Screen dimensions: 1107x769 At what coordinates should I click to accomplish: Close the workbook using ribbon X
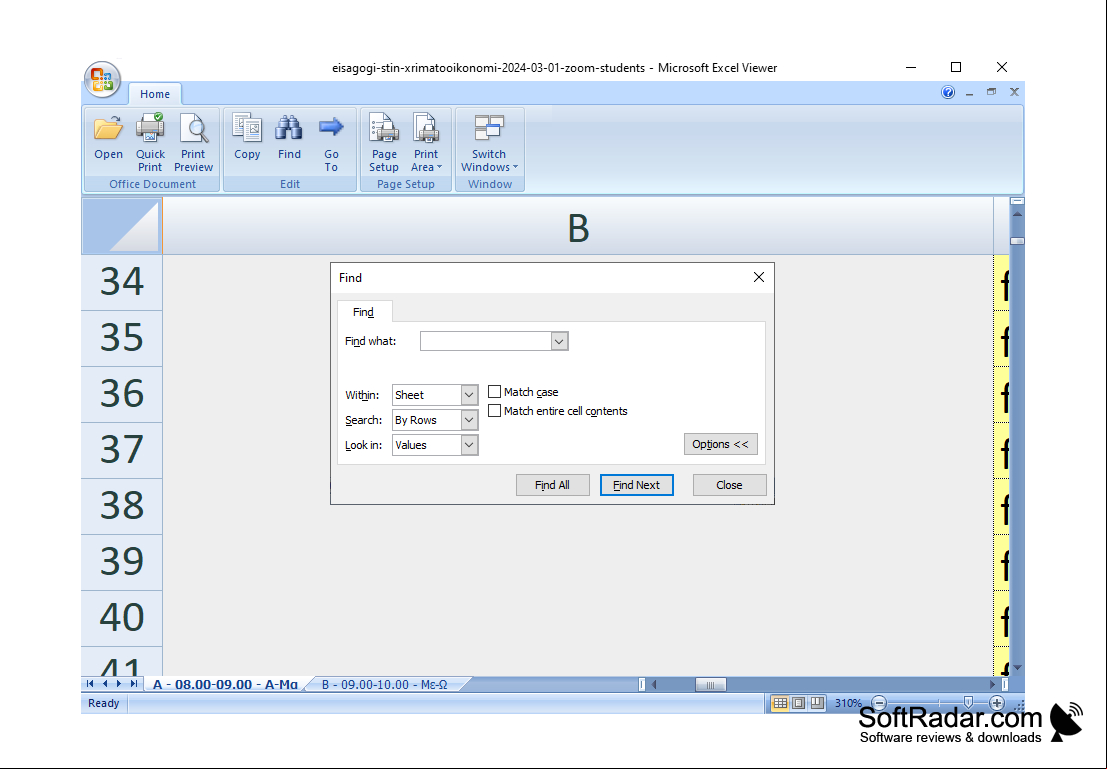(1015, 93)
